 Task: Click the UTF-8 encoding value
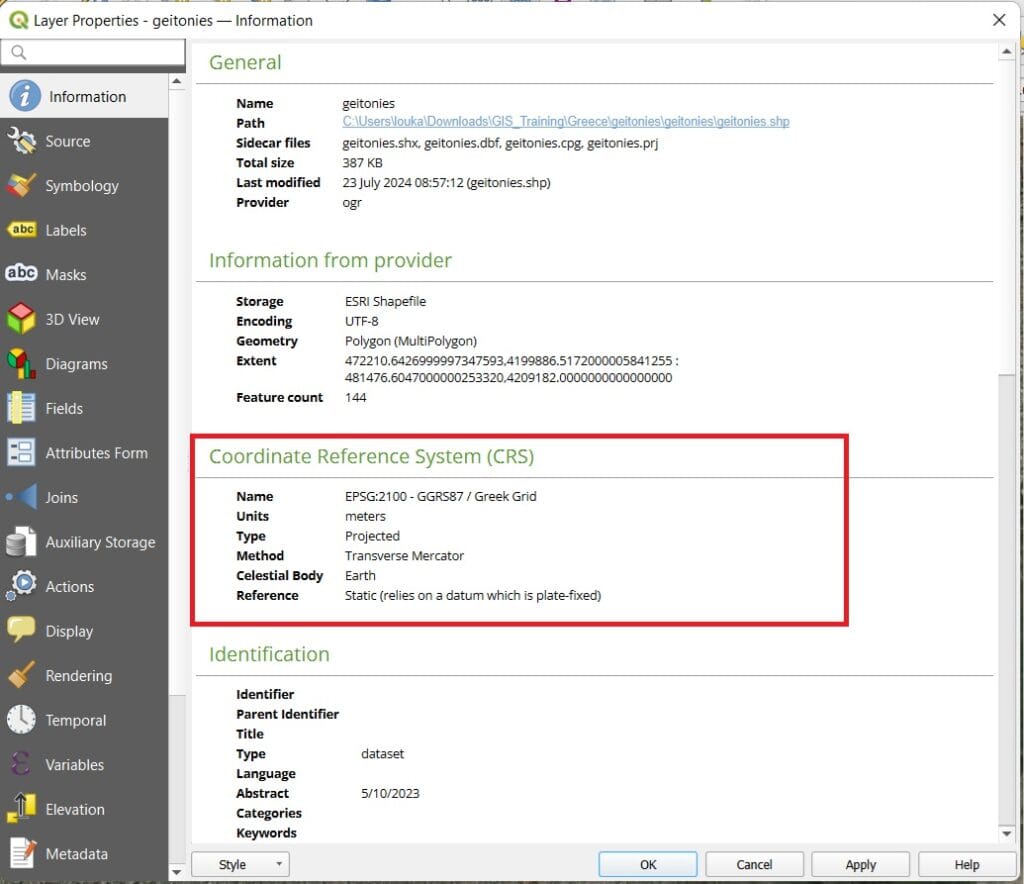point(362,321)
